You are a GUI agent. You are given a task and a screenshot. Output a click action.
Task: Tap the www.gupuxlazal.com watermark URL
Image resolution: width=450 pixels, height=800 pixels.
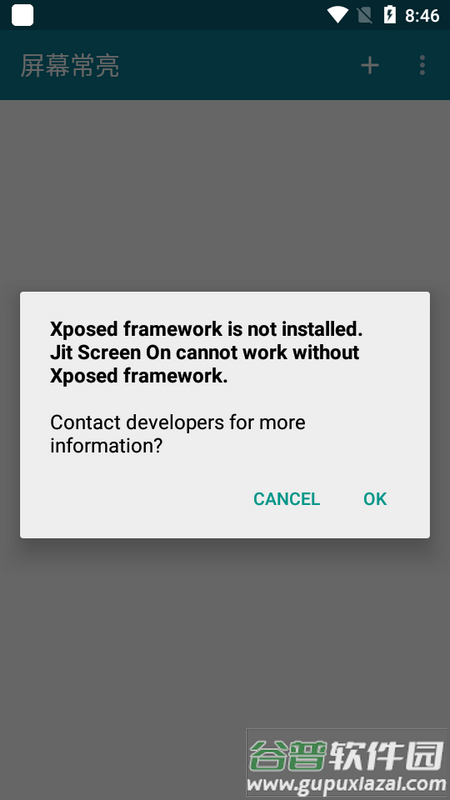(x=347, y=784)
